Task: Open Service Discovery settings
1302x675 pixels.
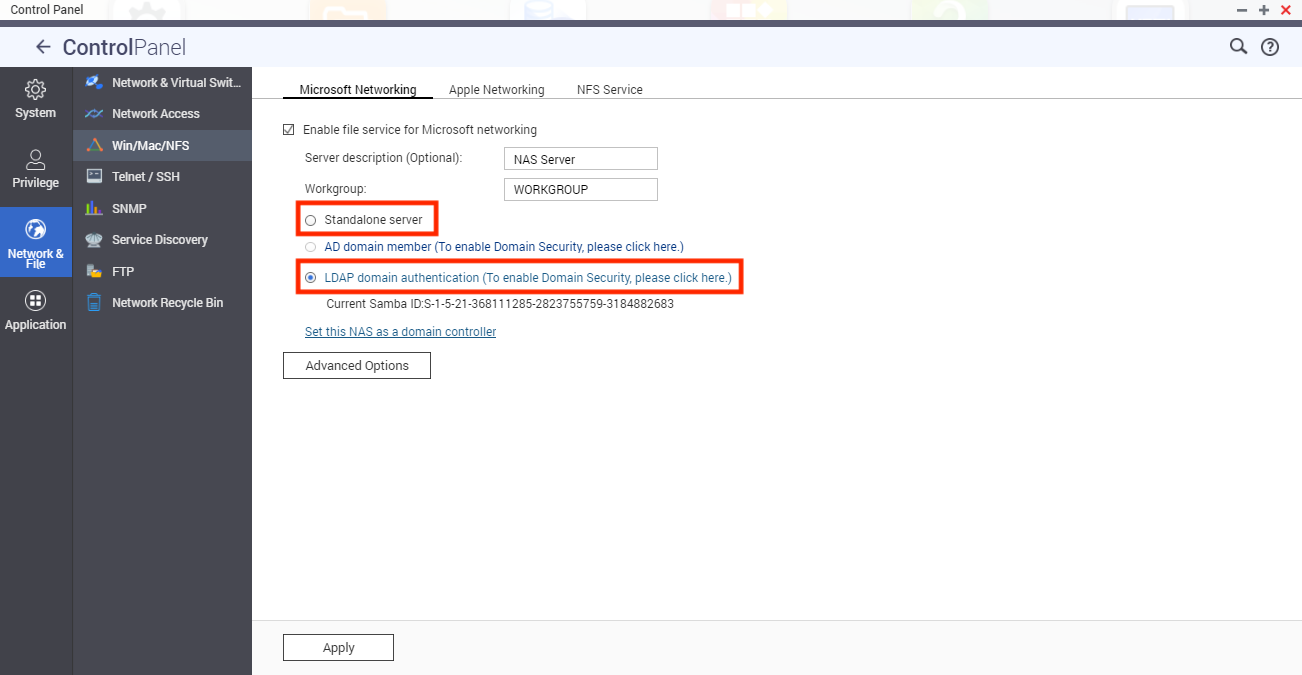Action: 159,240
